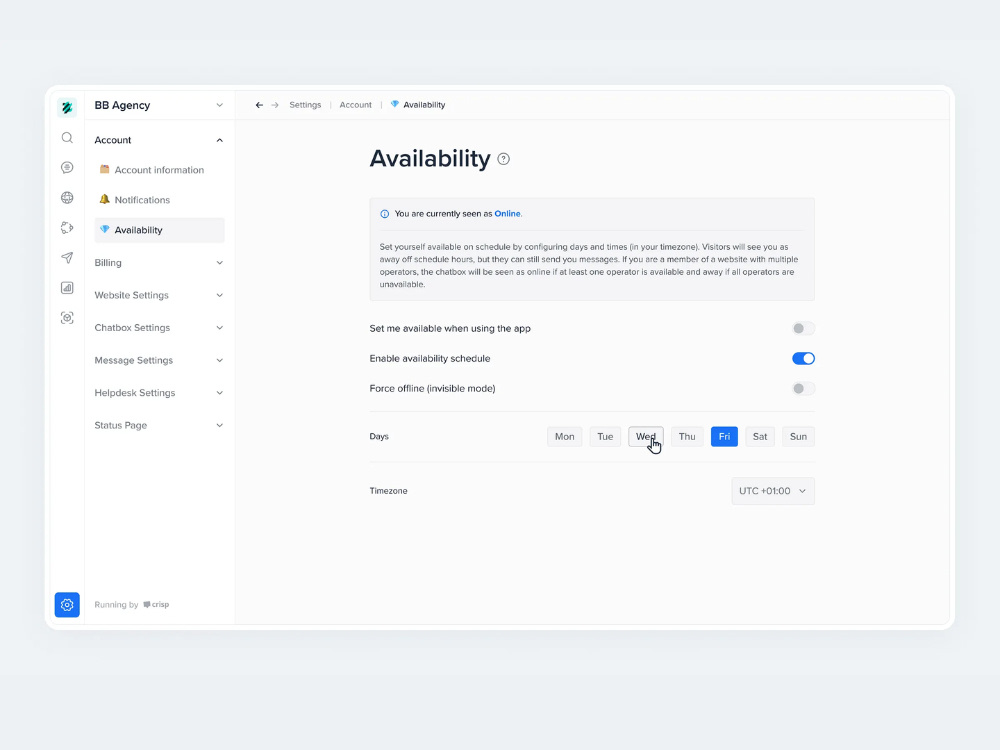Open the globe visitors icon
This screenshot has height=750, width=1000.
click(x=67, y=198)
